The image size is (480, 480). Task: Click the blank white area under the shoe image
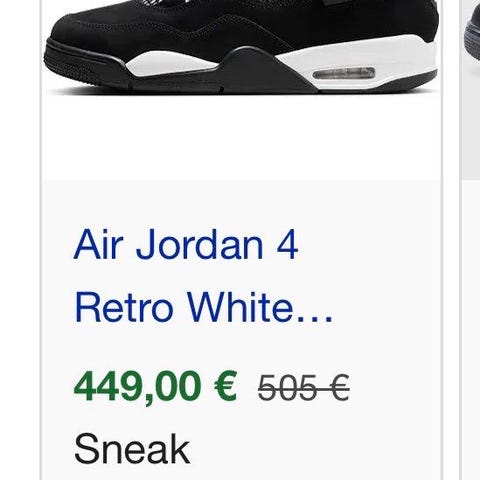click(x=242, y=138)
